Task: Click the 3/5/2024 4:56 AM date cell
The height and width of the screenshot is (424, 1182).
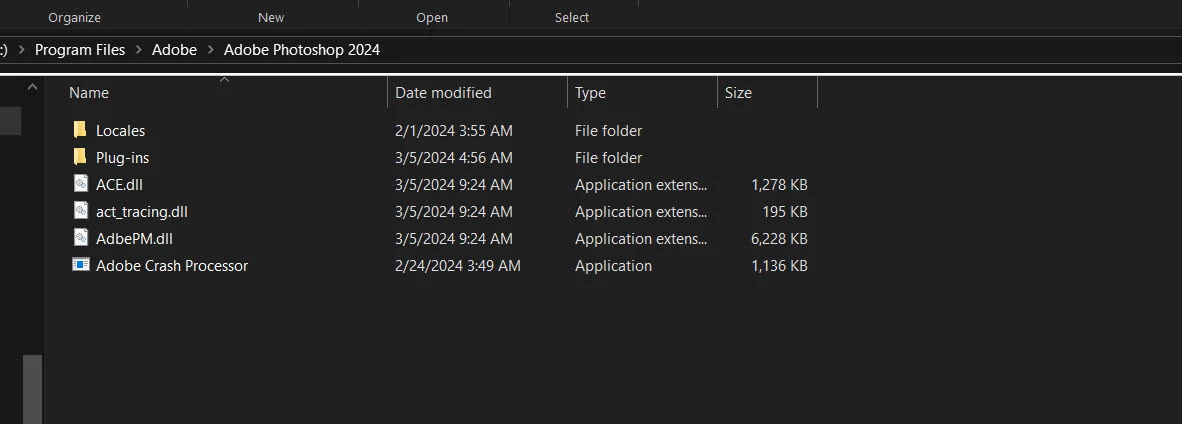Action: (454, 158)
